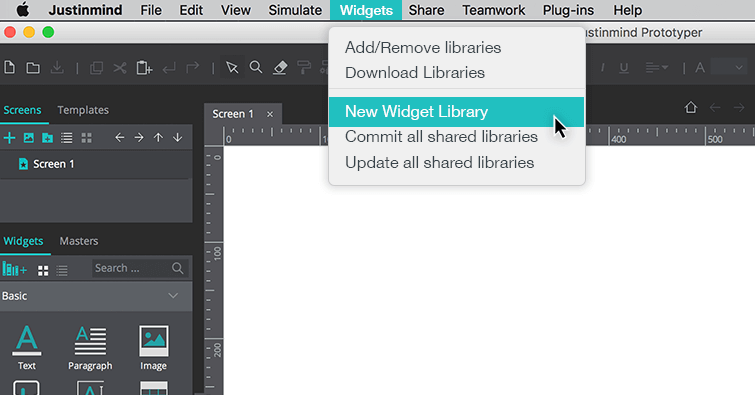Switch to the Templates tab
The height and width of the screenshot is (395, 755).
click(83, 110)
